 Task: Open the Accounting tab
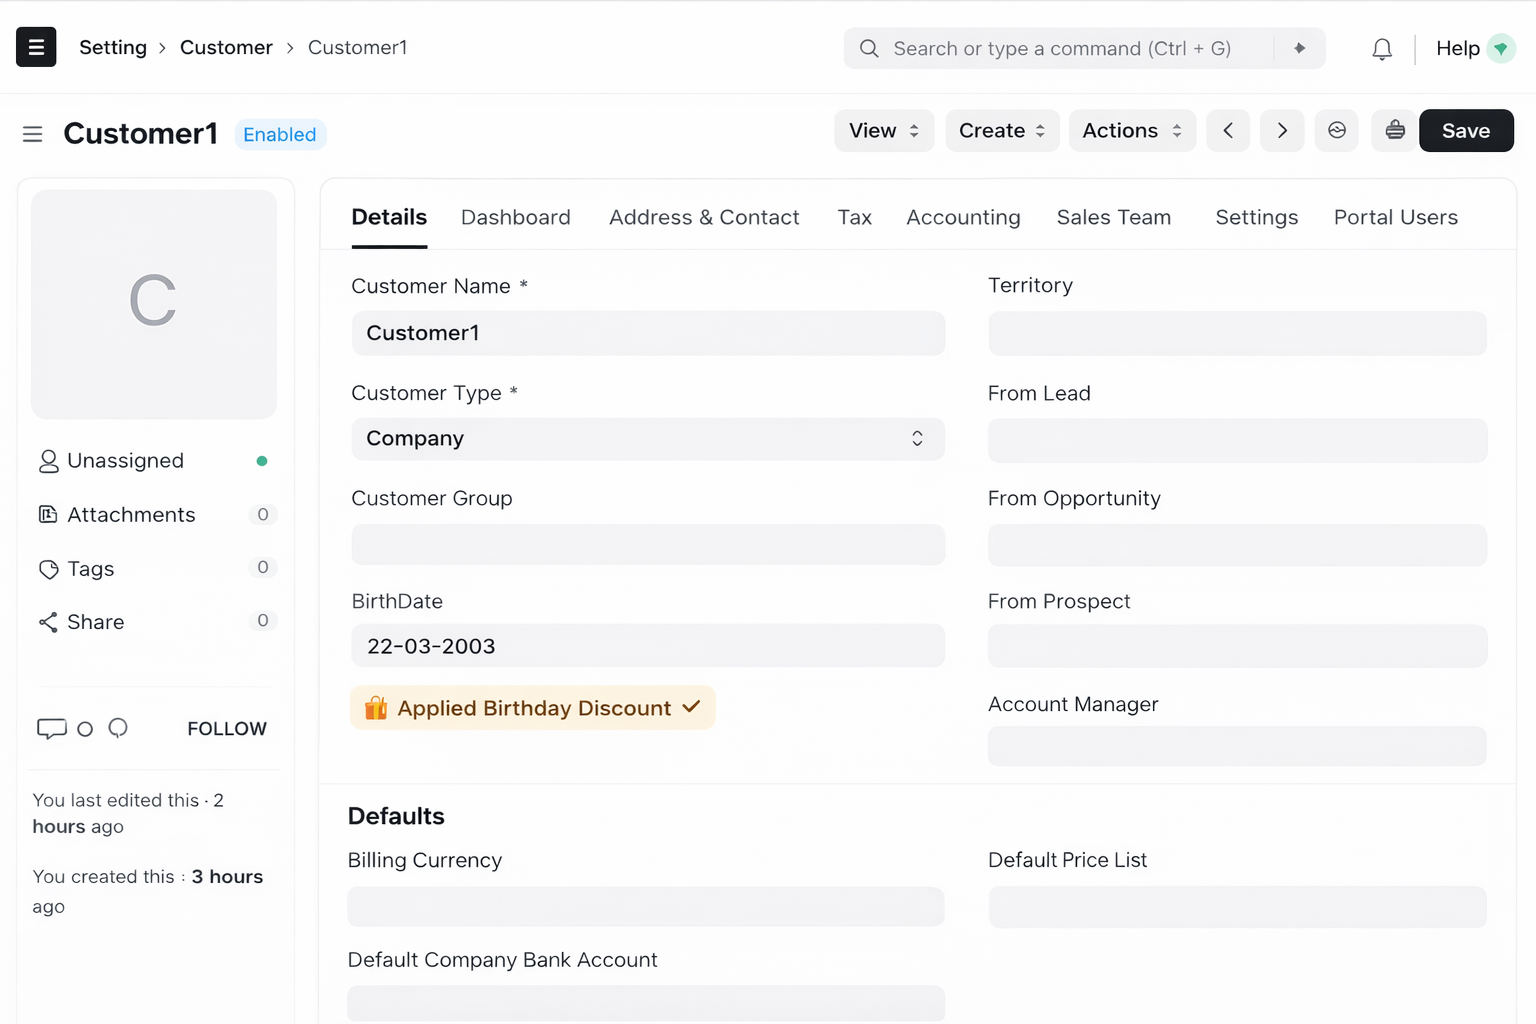click(x=963, y=217)
